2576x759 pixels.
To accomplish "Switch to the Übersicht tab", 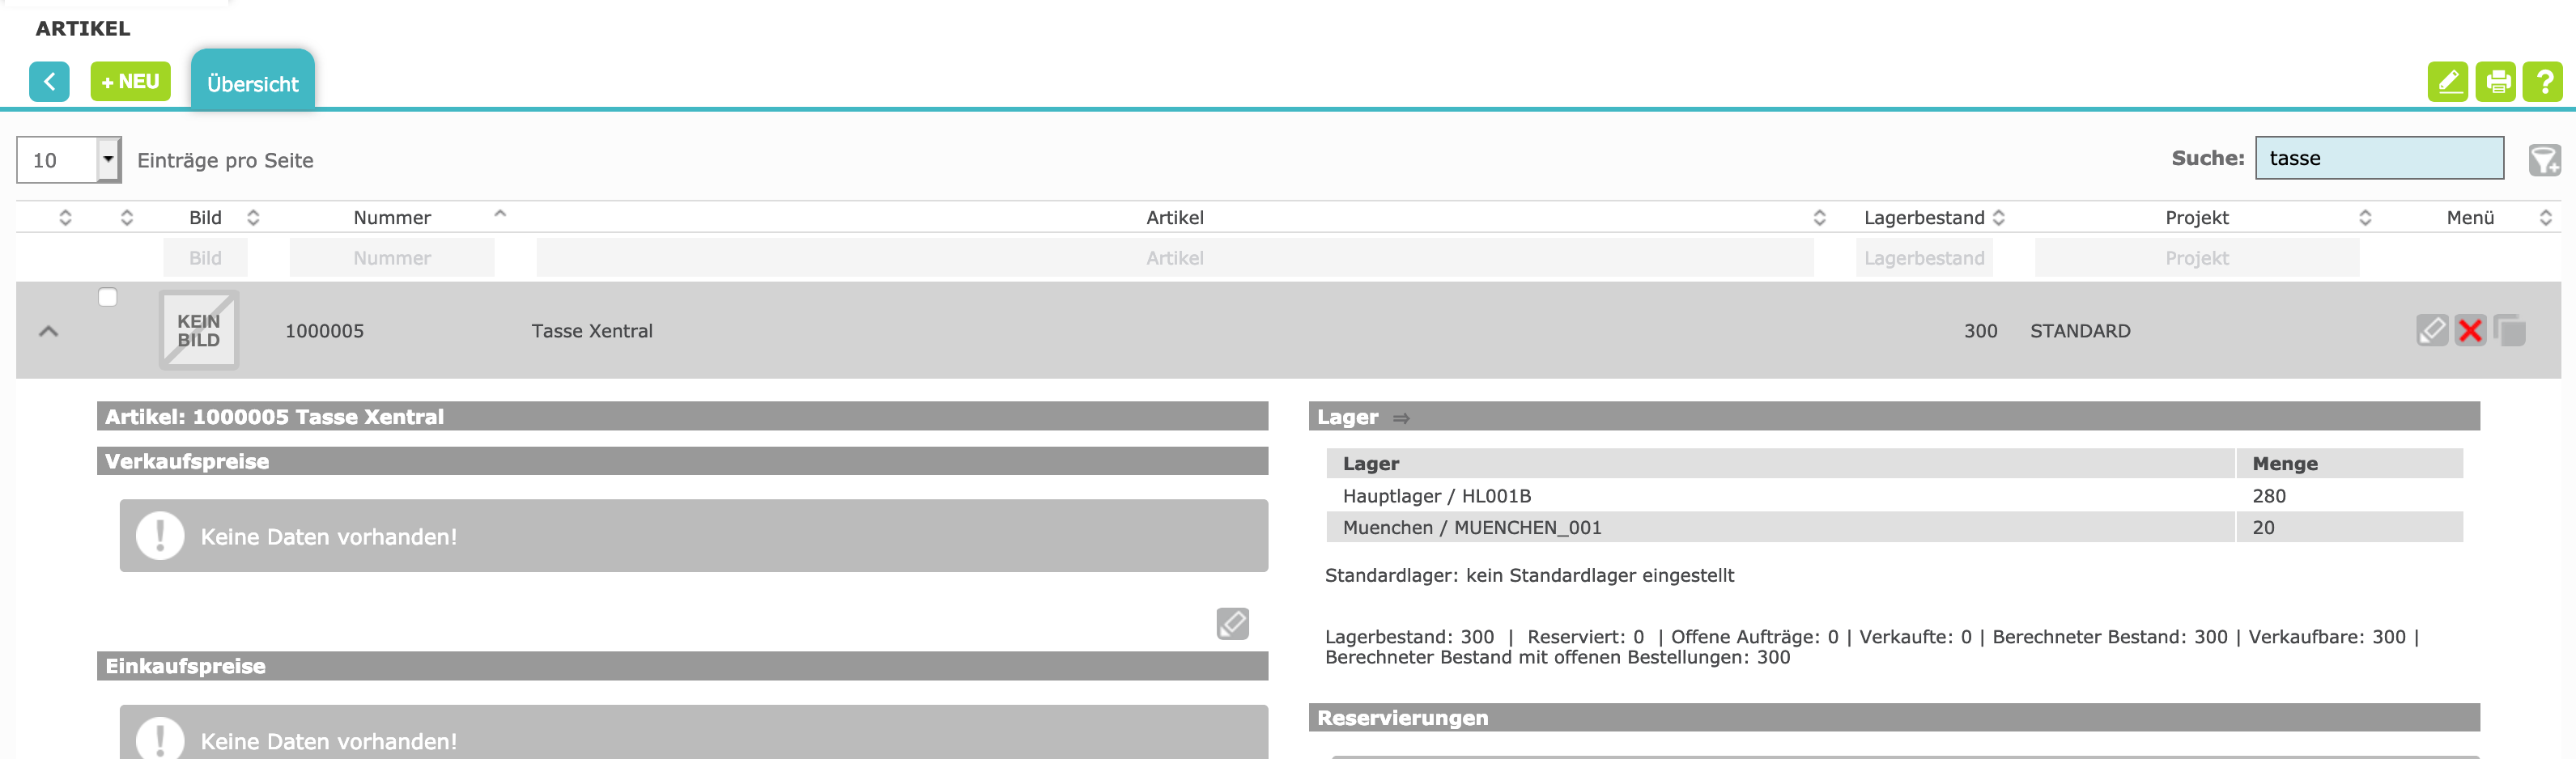I will pyautogui.click(x=252, y=84).
